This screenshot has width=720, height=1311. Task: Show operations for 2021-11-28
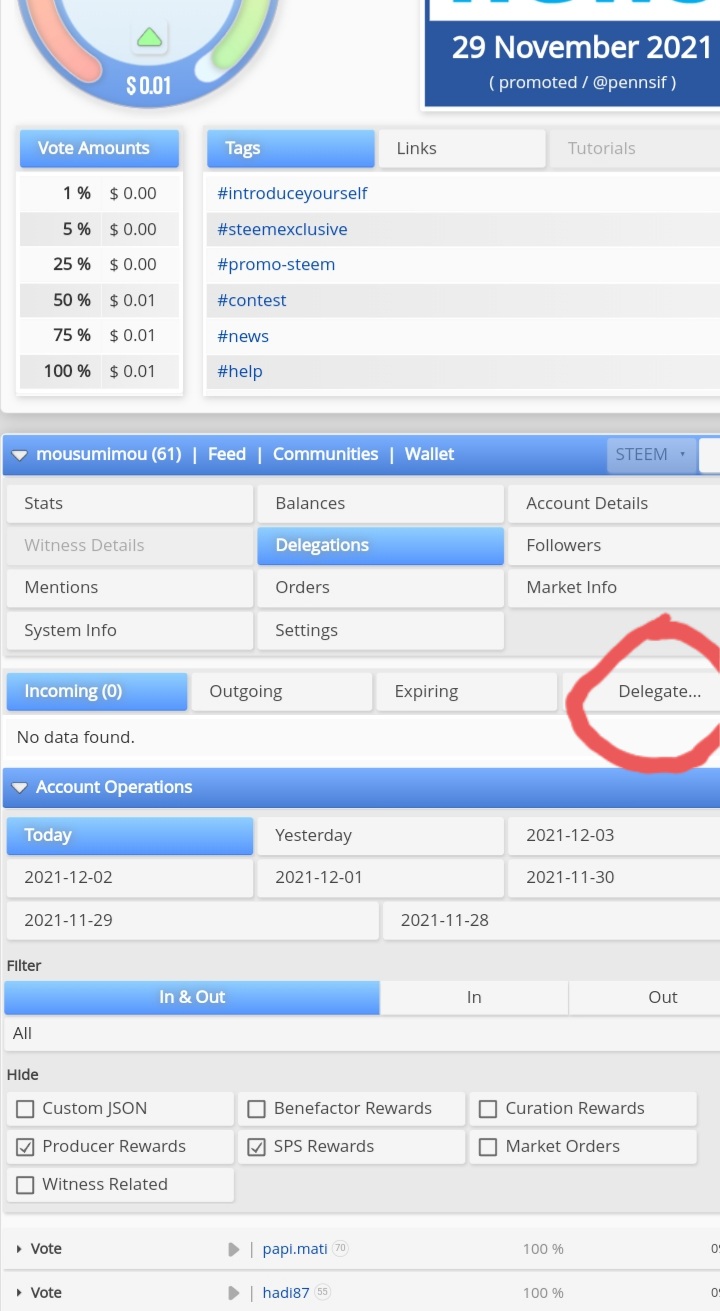pyautogui.click(x=551, y=920)
